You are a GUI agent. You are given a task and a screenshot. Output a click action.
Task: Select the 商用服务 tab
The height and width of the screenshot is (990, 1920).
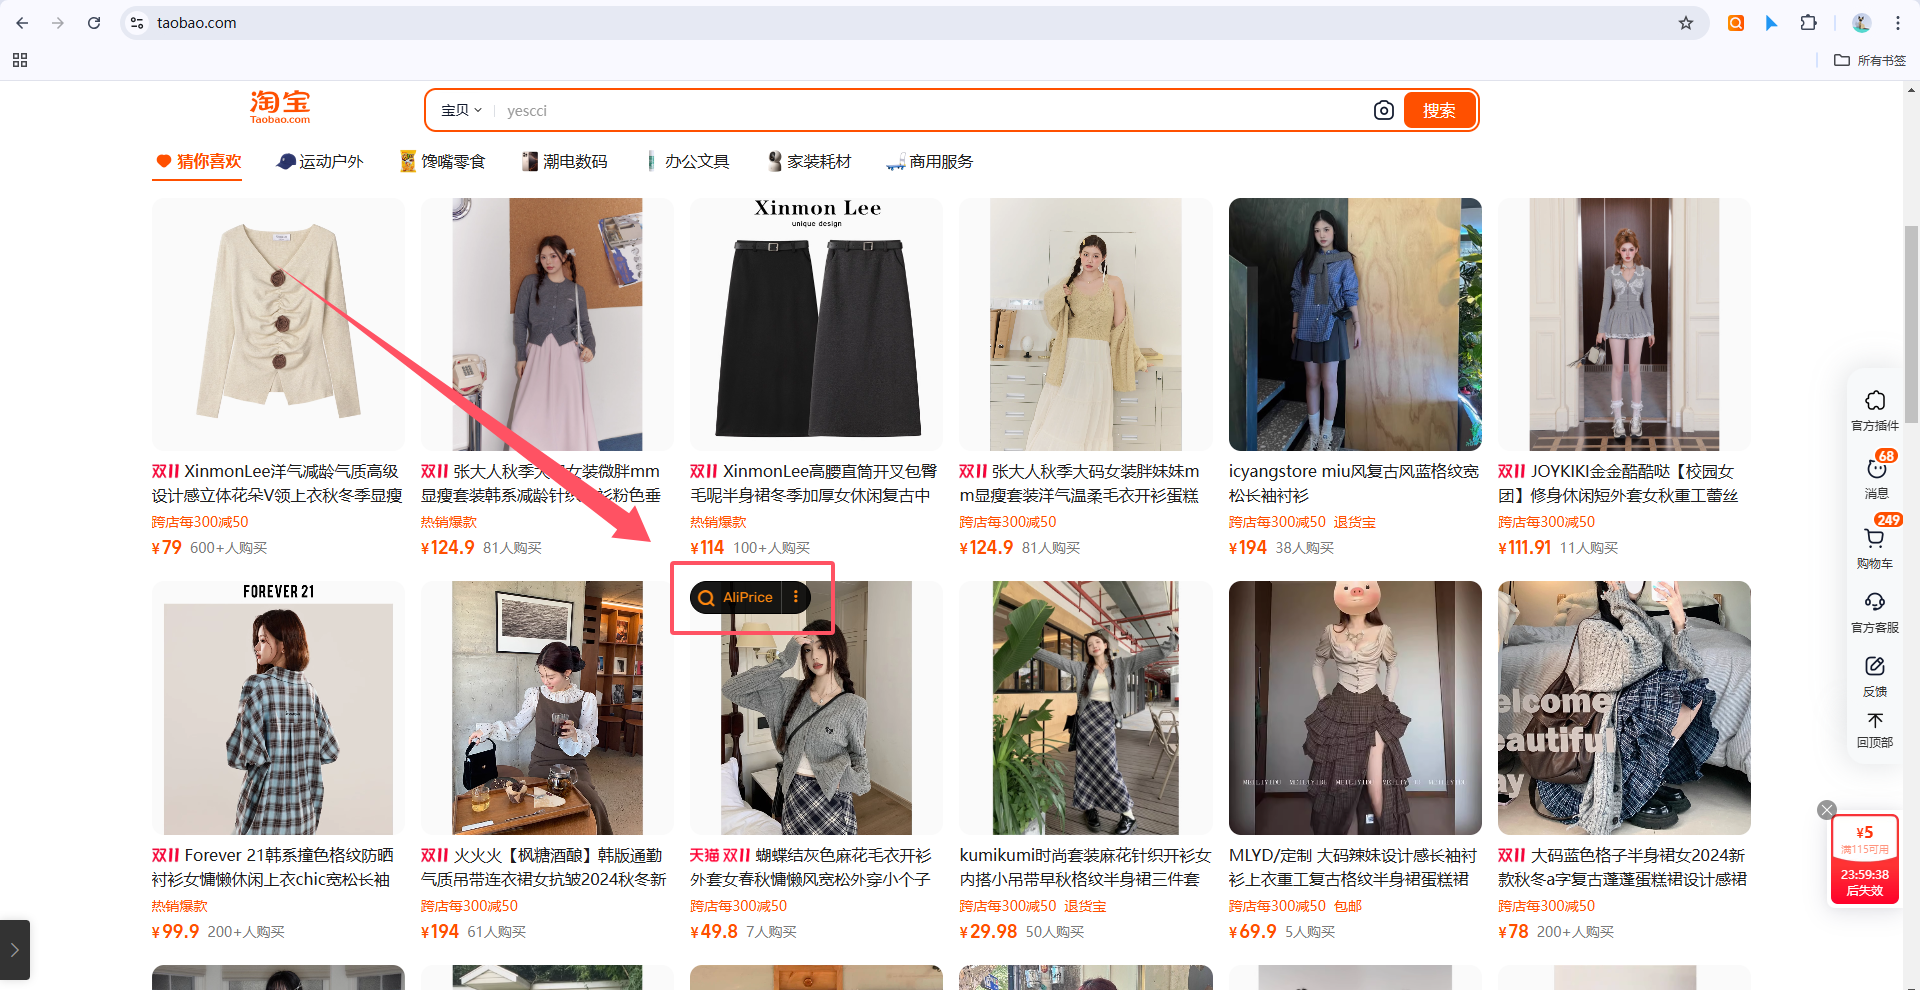tap(930, 161)
